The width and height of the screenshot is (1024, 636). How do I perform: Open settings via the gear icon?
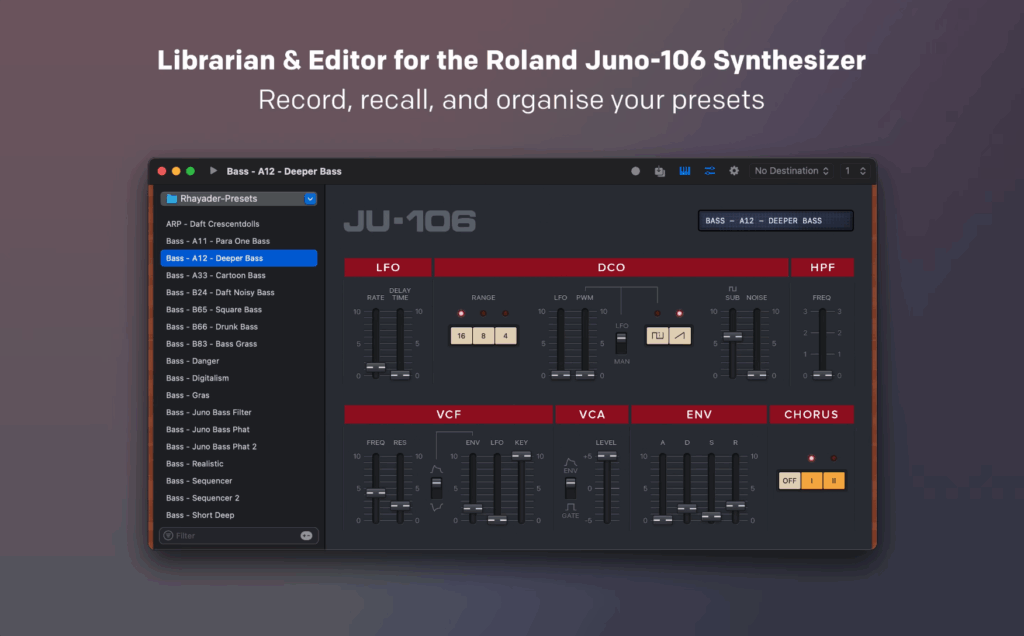pyautogui.click(x=735, y=171)
